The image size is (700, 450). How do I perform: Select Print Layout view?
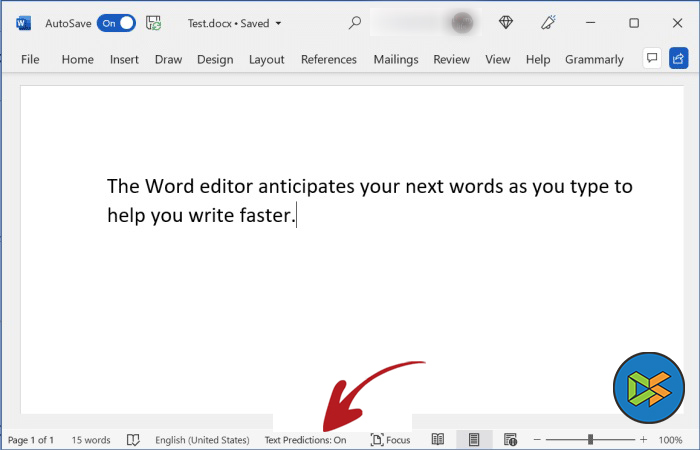point(473,439)
